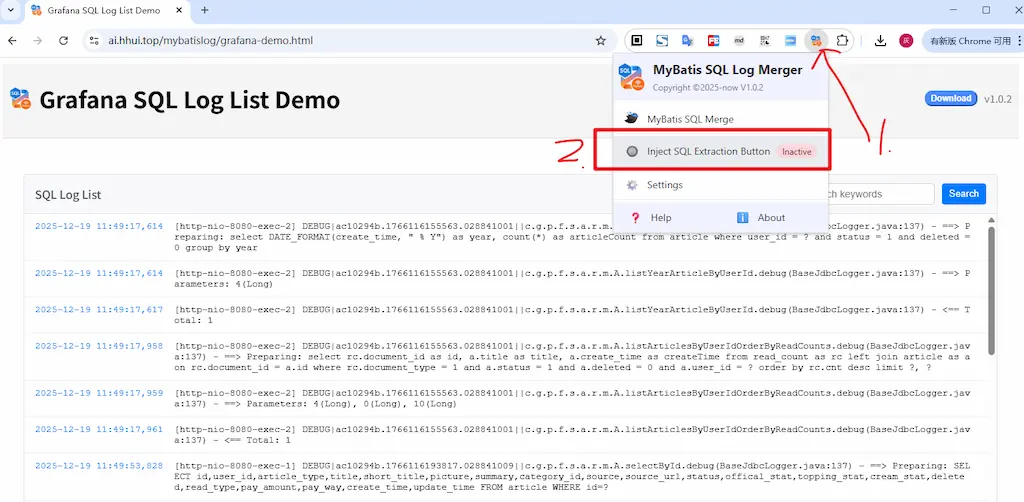Open Settings in the extension popup
This screenshot has height=502, width=1024.
(664, 185)
